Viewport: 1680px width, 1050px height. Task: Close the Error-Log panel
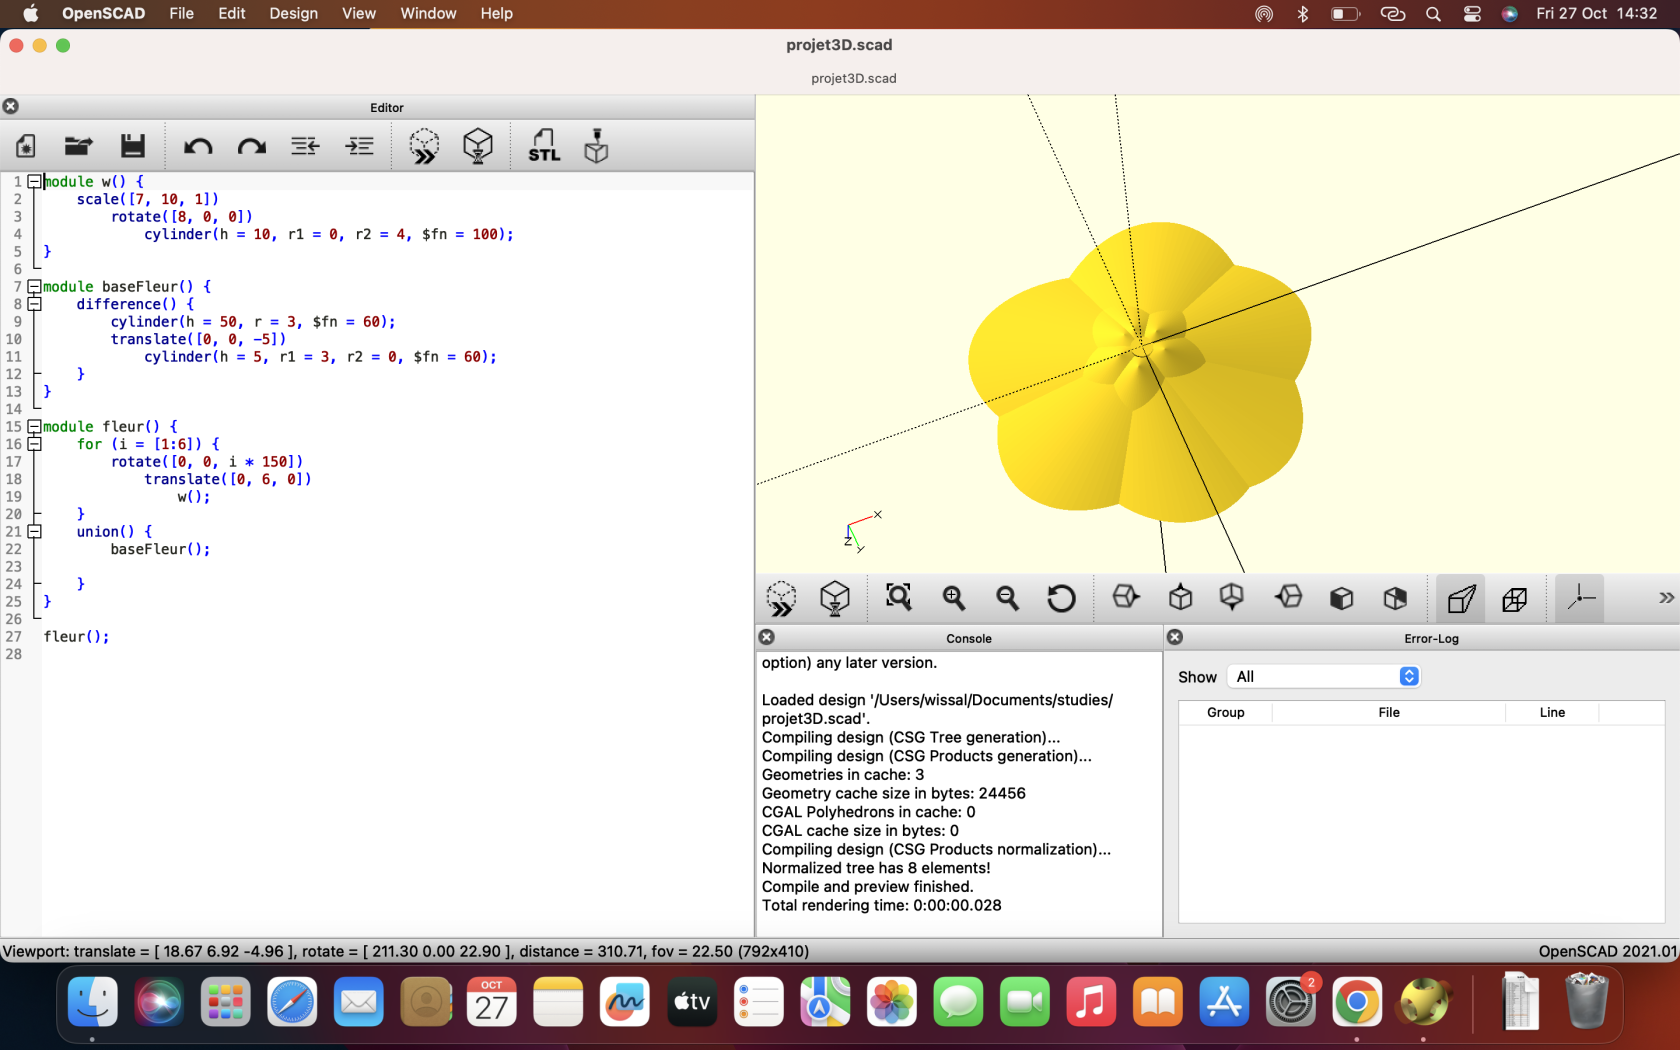(1175, 637)
